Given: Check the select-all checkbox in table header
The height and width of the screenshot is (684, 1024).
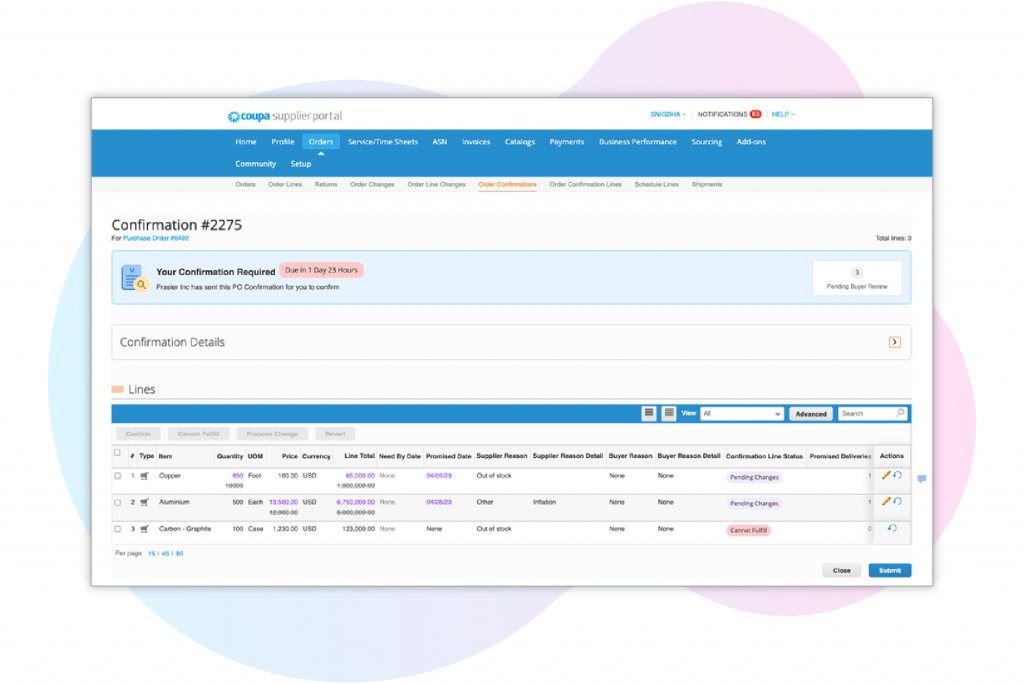Looking at the screenshot, I should tap(117, 453).
